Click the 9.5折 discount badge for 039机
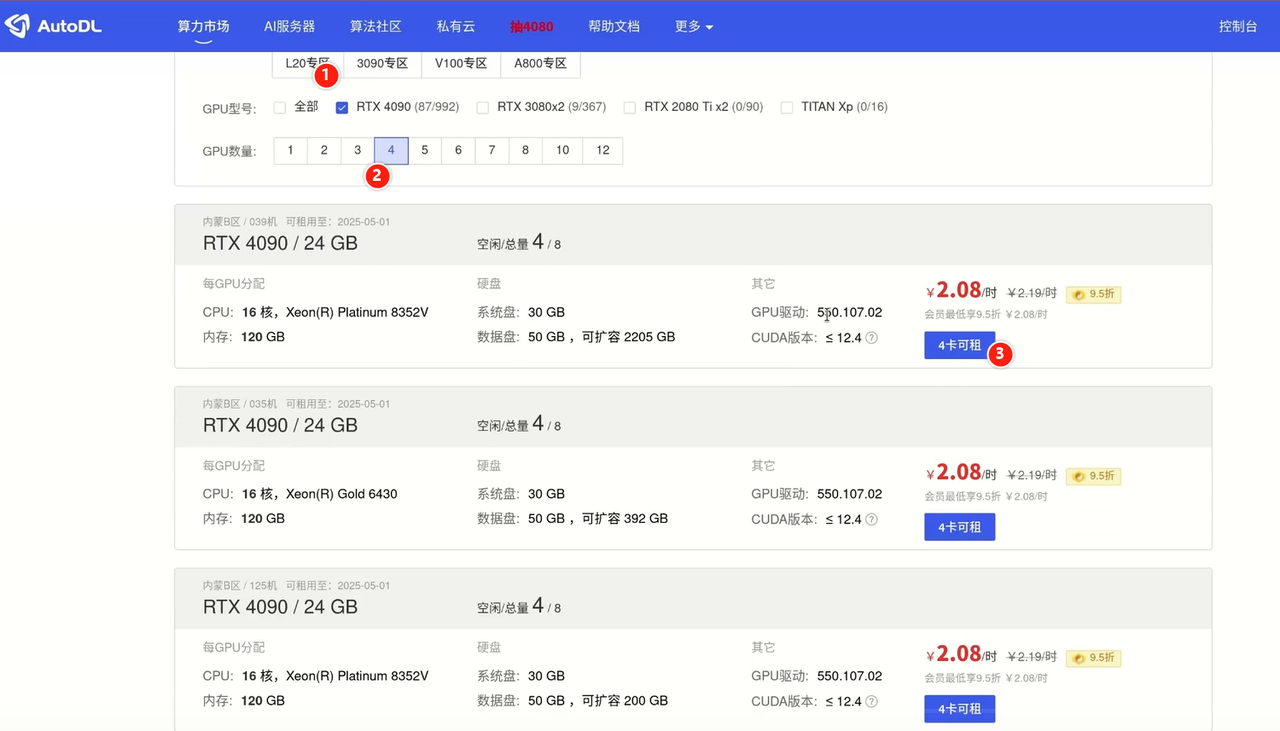The height and width of the screenshot is (731, 1280). click(1093, 294)
